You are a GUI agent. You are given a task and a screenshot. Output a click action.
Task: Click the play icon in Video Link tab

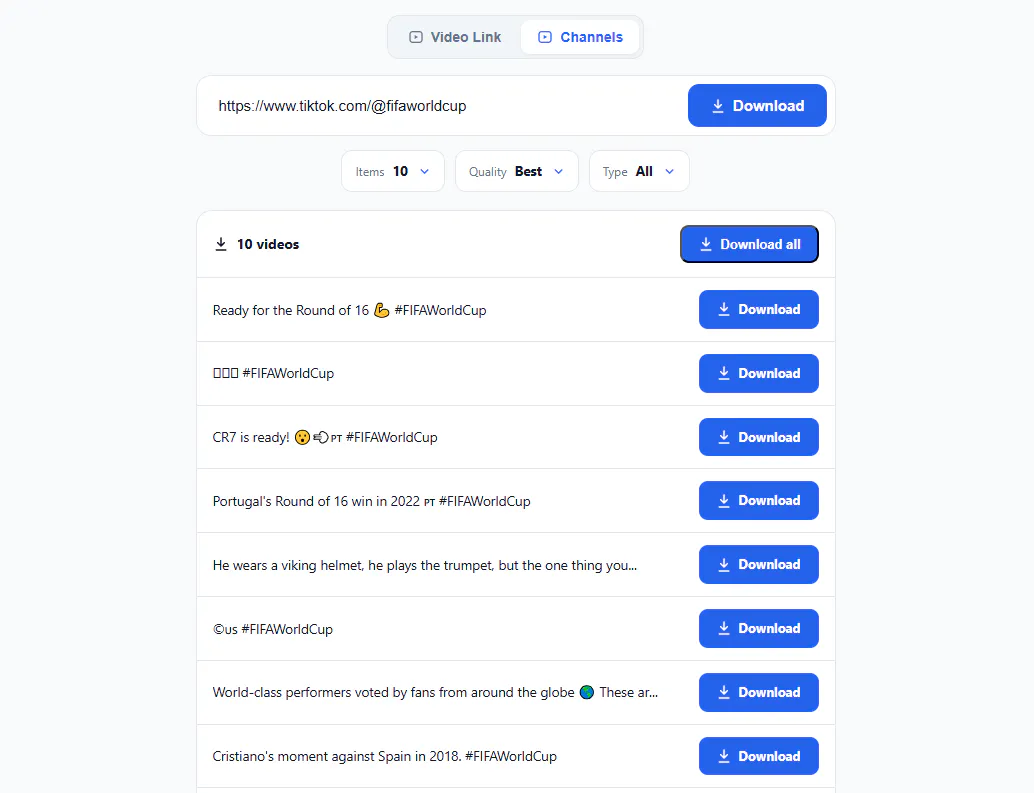[415, 37]
